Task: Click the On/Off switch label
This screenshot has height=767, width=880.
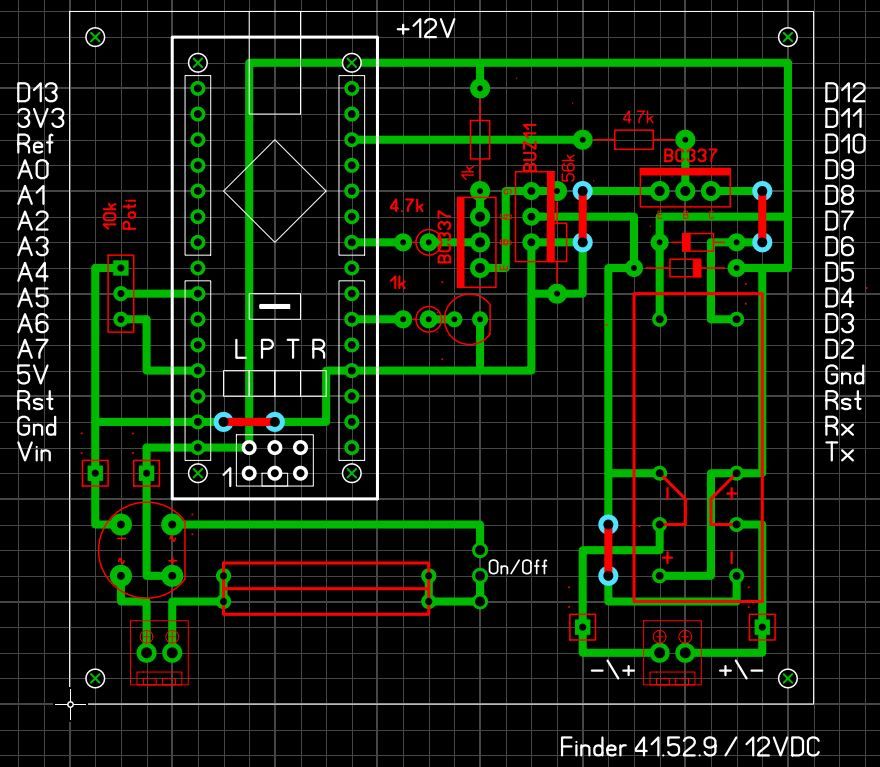Action: [x=518, y=568]
